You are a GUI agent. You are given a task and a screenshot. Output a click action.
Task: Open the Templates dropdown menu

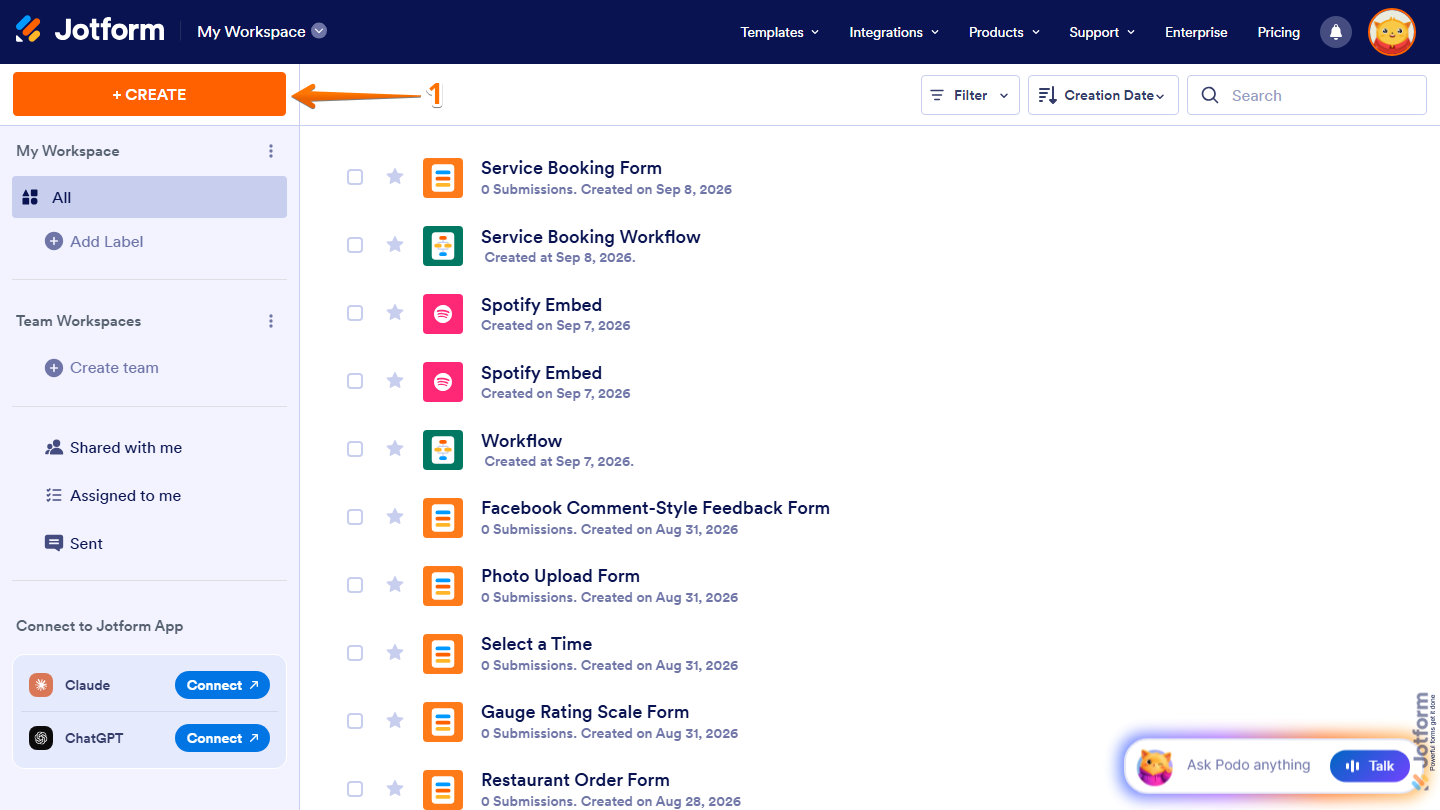pyautogui.click(x=780, y=32)
